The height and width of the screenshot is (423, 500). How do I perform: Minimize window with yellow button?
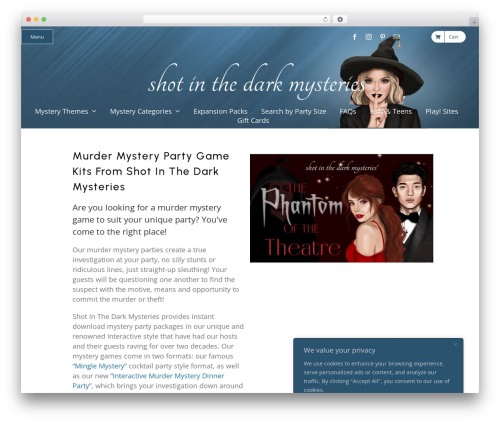[36, 19]
